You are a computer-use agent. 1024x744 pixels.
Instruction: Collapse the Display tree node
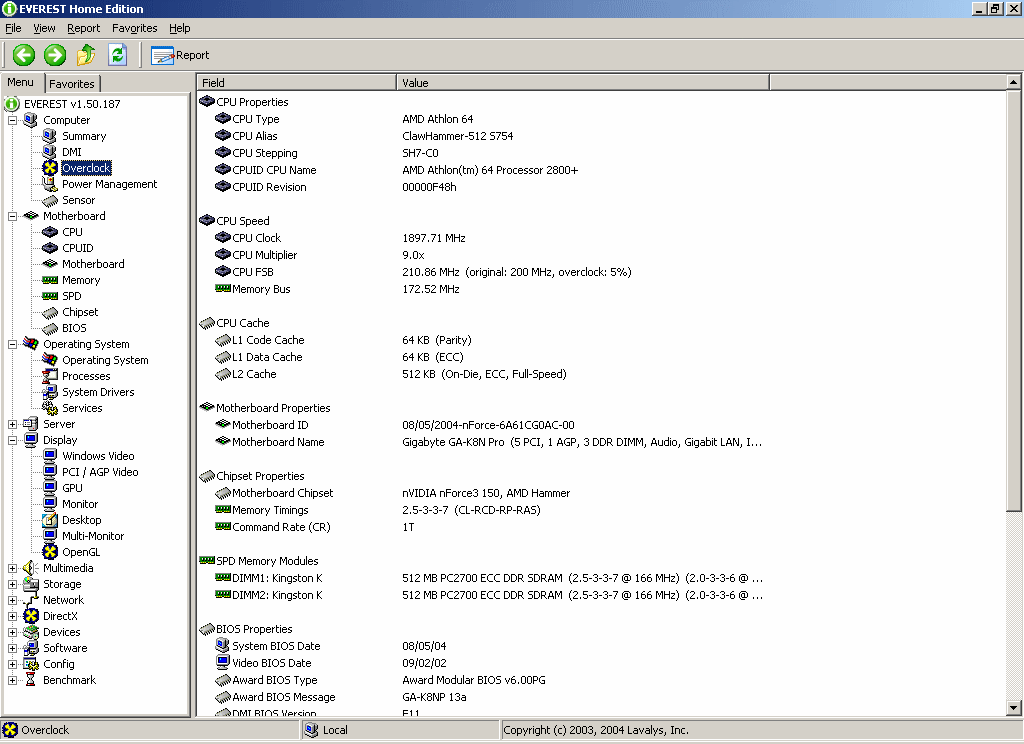pyautogui.click(x=12, y=440)
